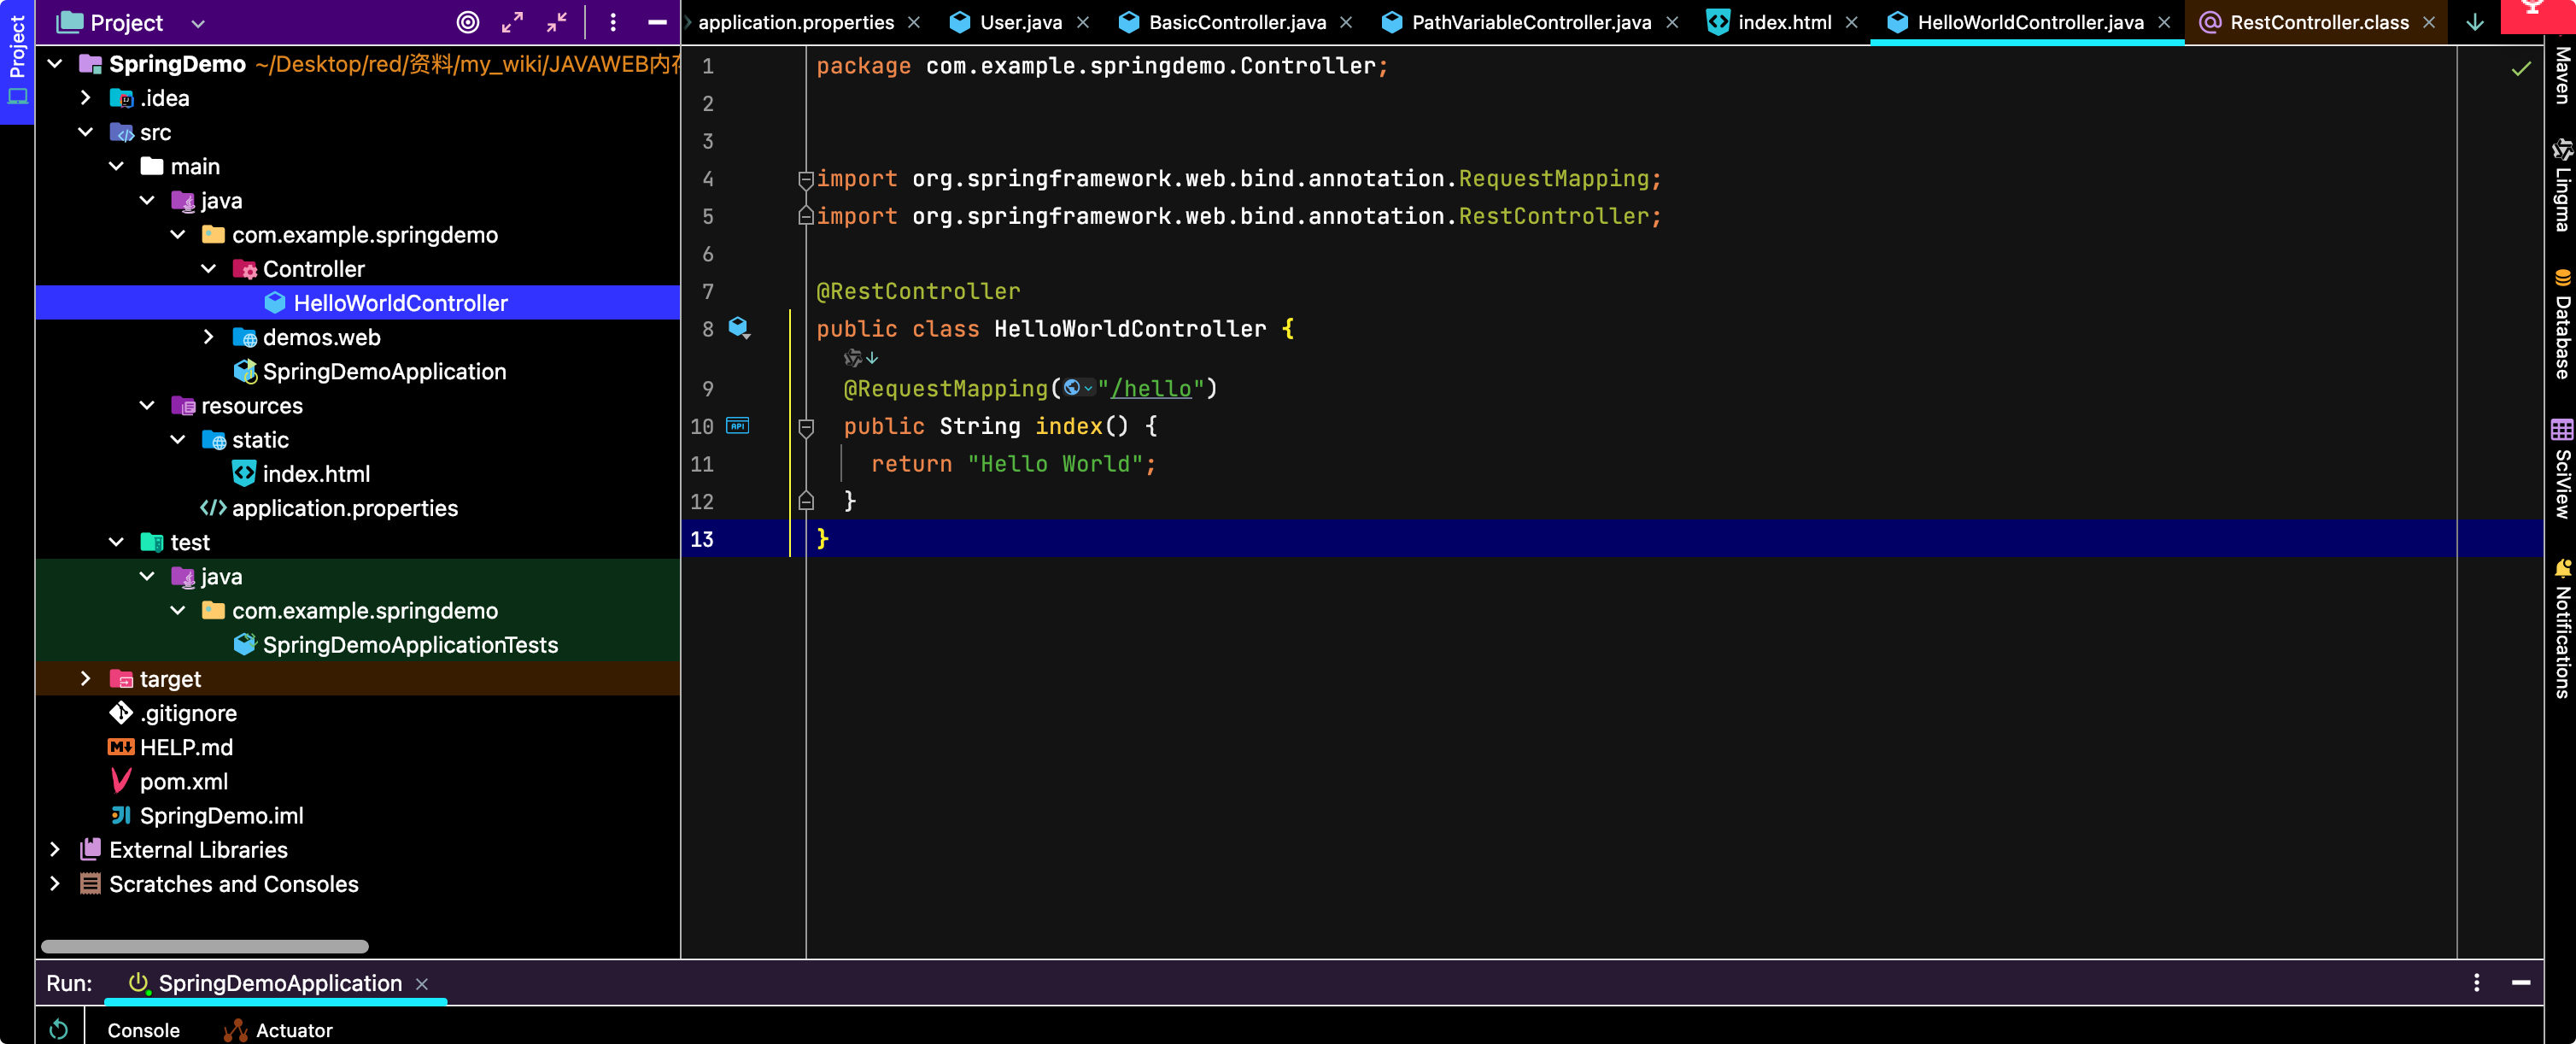The image size is (2576, 1044).
Task: Open the Project view dropdown
Action: point(197,23)
